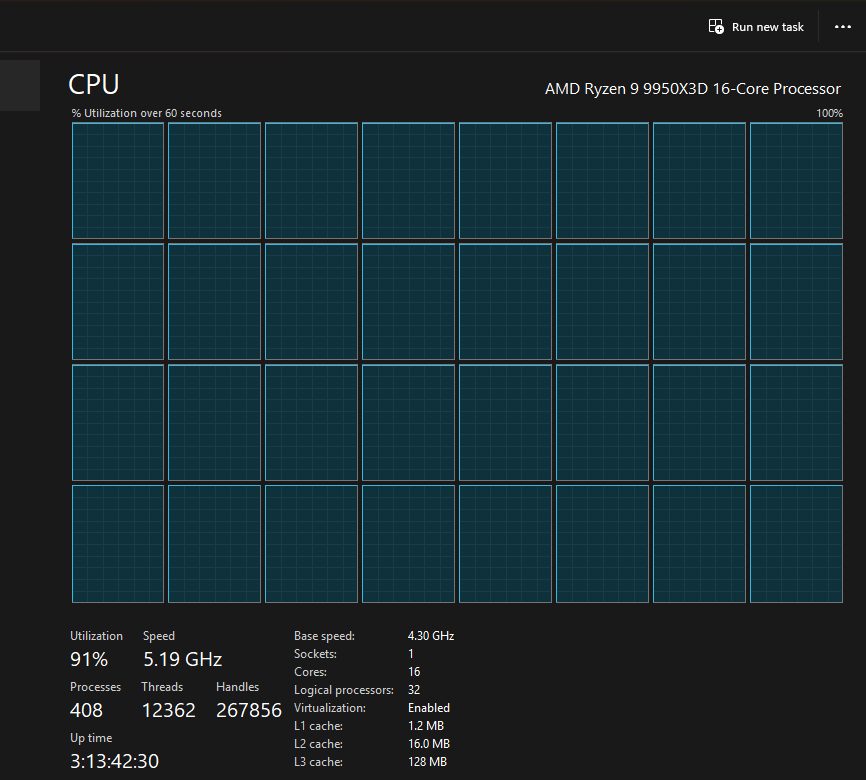The height and width of the screenshot is (780, 866).
Task: Click the Run new task icon
Action: pyautogui.click(x=716, y=27)
